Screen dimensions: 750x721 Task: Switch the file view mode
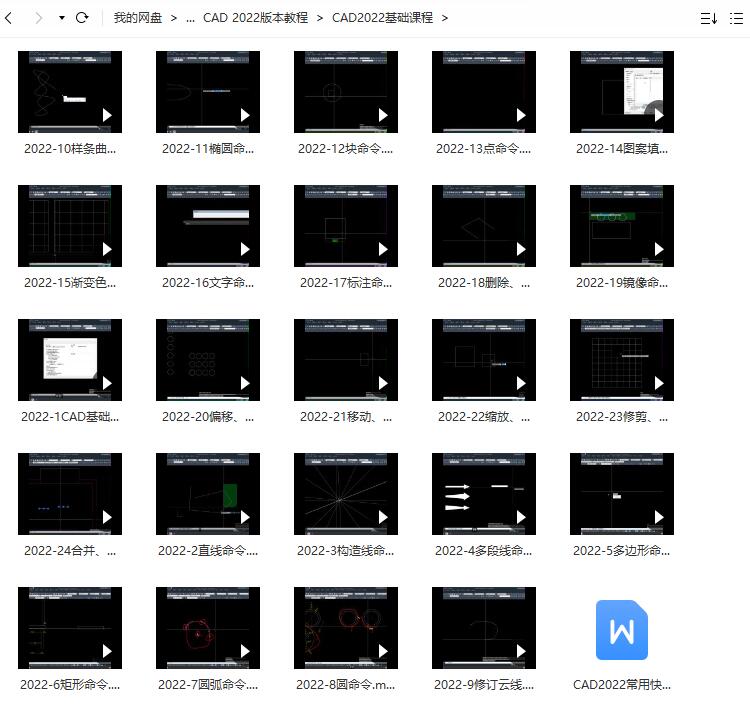click(x=738, y=18)
